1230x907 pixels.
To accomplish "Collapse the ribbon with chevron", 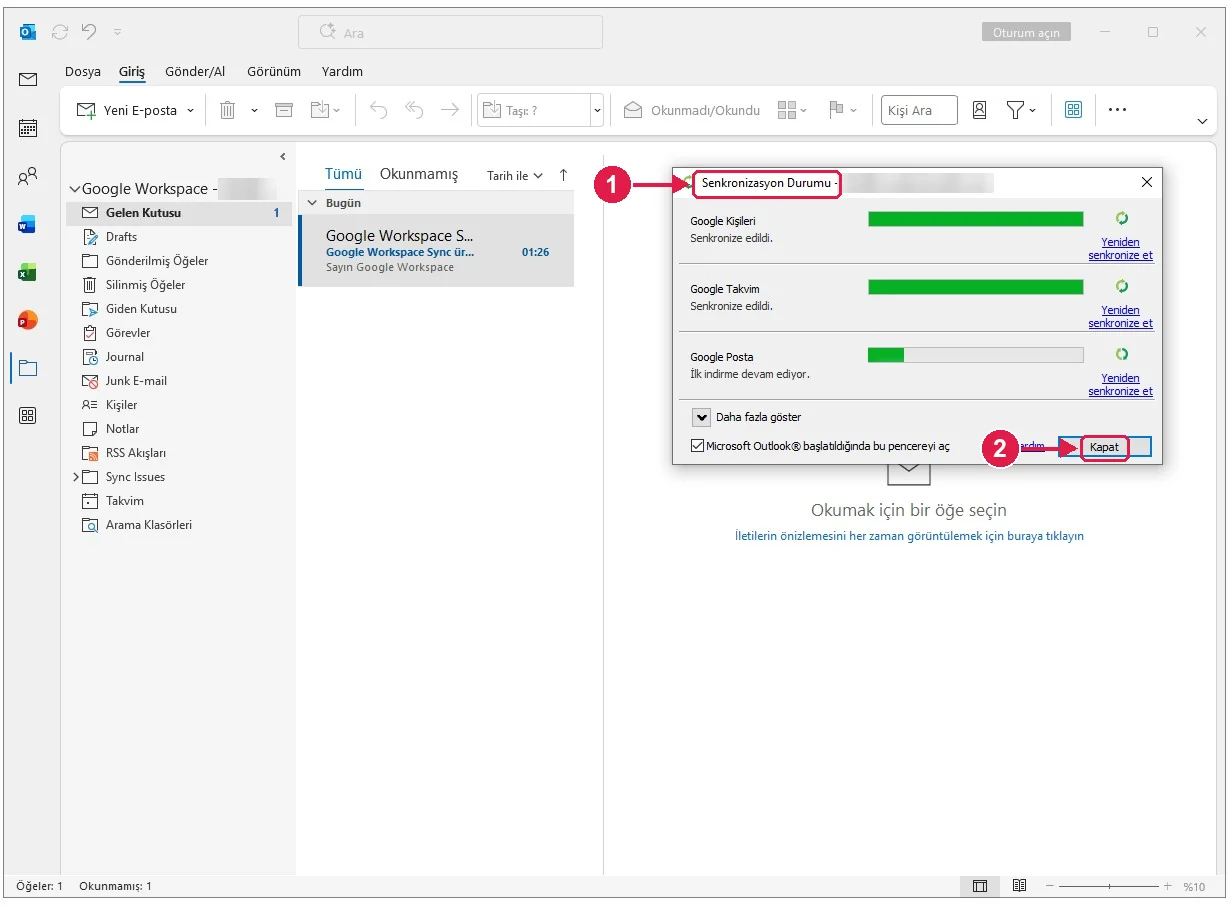I will 1202,121.
